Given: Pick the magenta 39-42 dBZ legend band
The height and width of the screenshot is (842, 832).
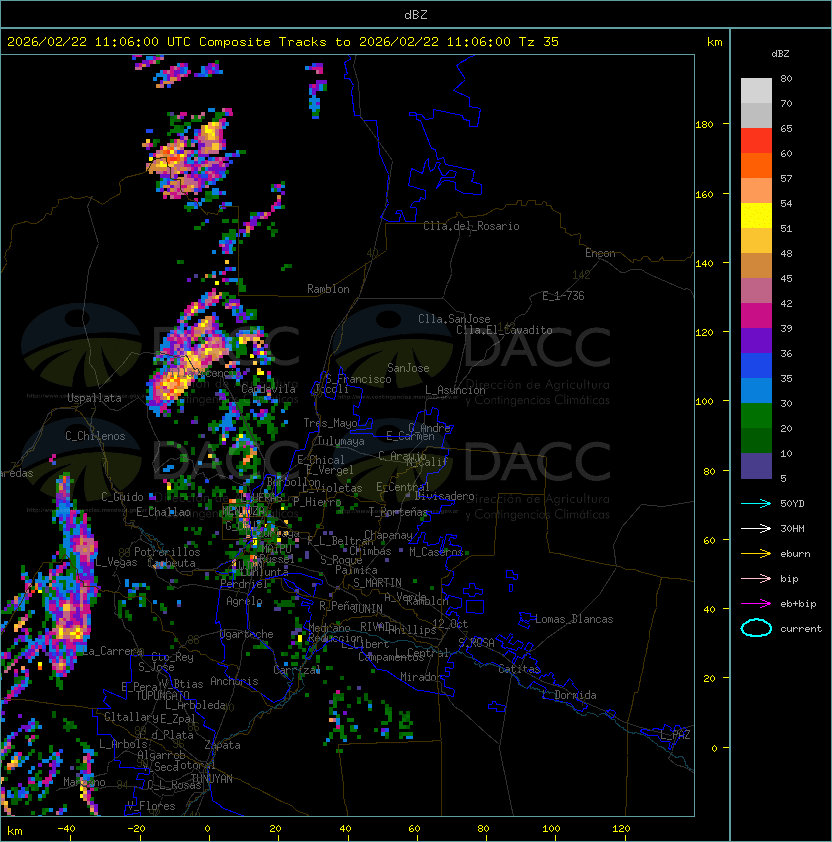Looking at the screenshot, I should click(756, 316).
